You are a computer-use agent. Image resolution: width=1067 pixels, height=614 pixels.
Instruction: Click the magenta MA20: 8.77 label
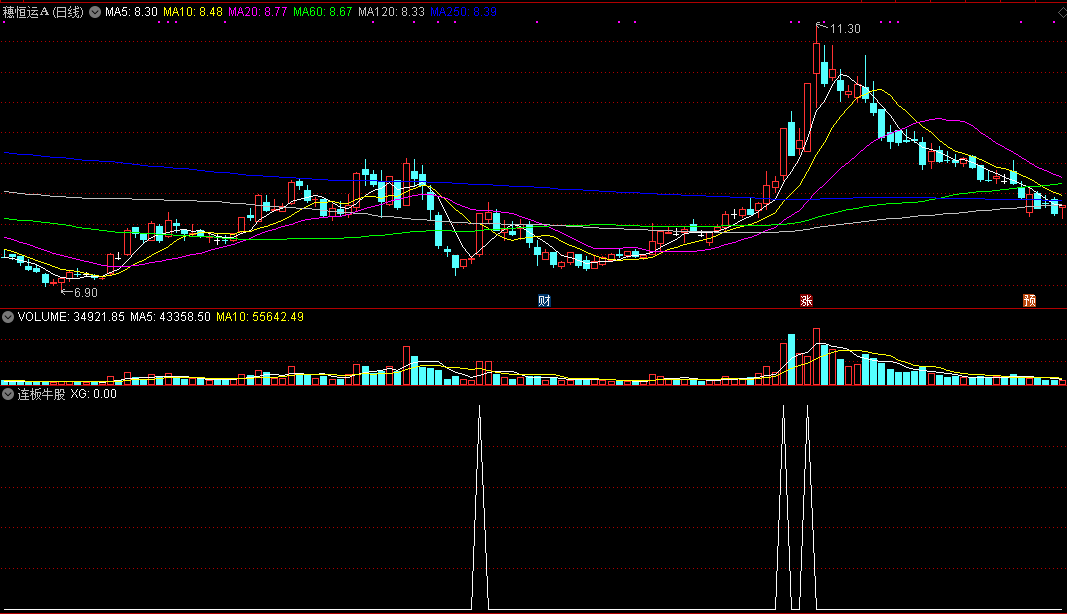pyautogui.click(x=257, y=12)
